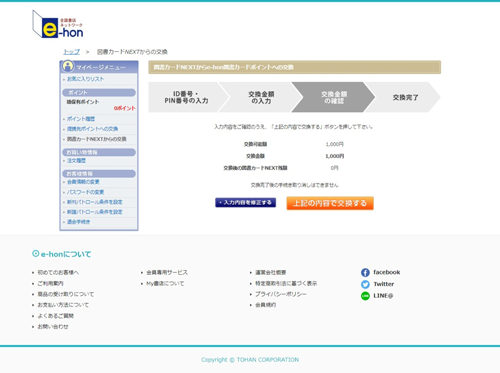Go to トップ breadcrumb link
The image size is (500, 373).
coord(72,52)
